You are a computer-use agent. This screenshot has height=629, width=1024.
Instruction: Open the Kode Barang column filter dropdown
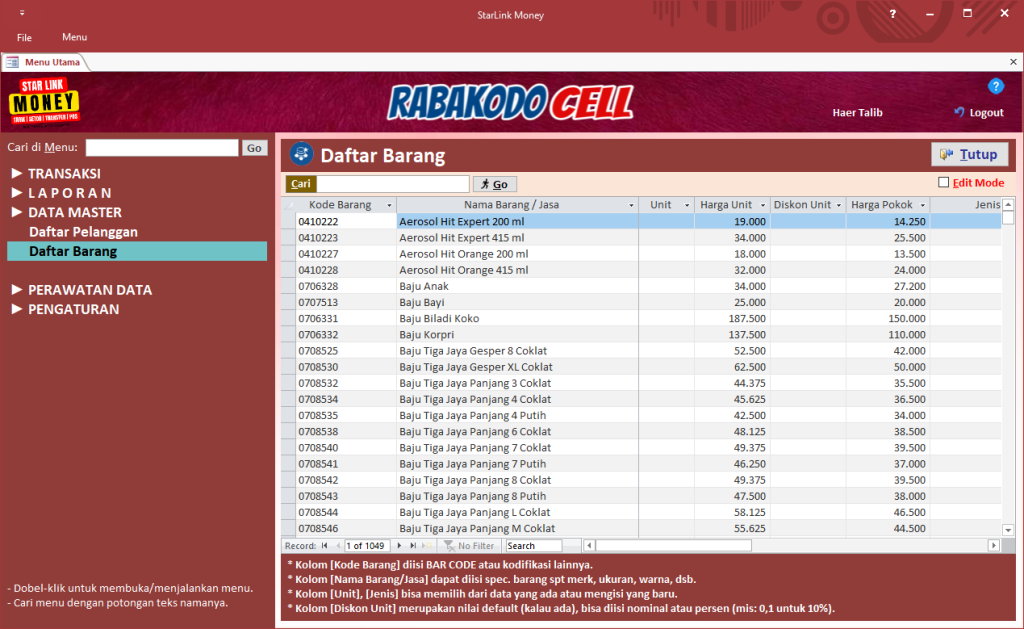[389, 205]
